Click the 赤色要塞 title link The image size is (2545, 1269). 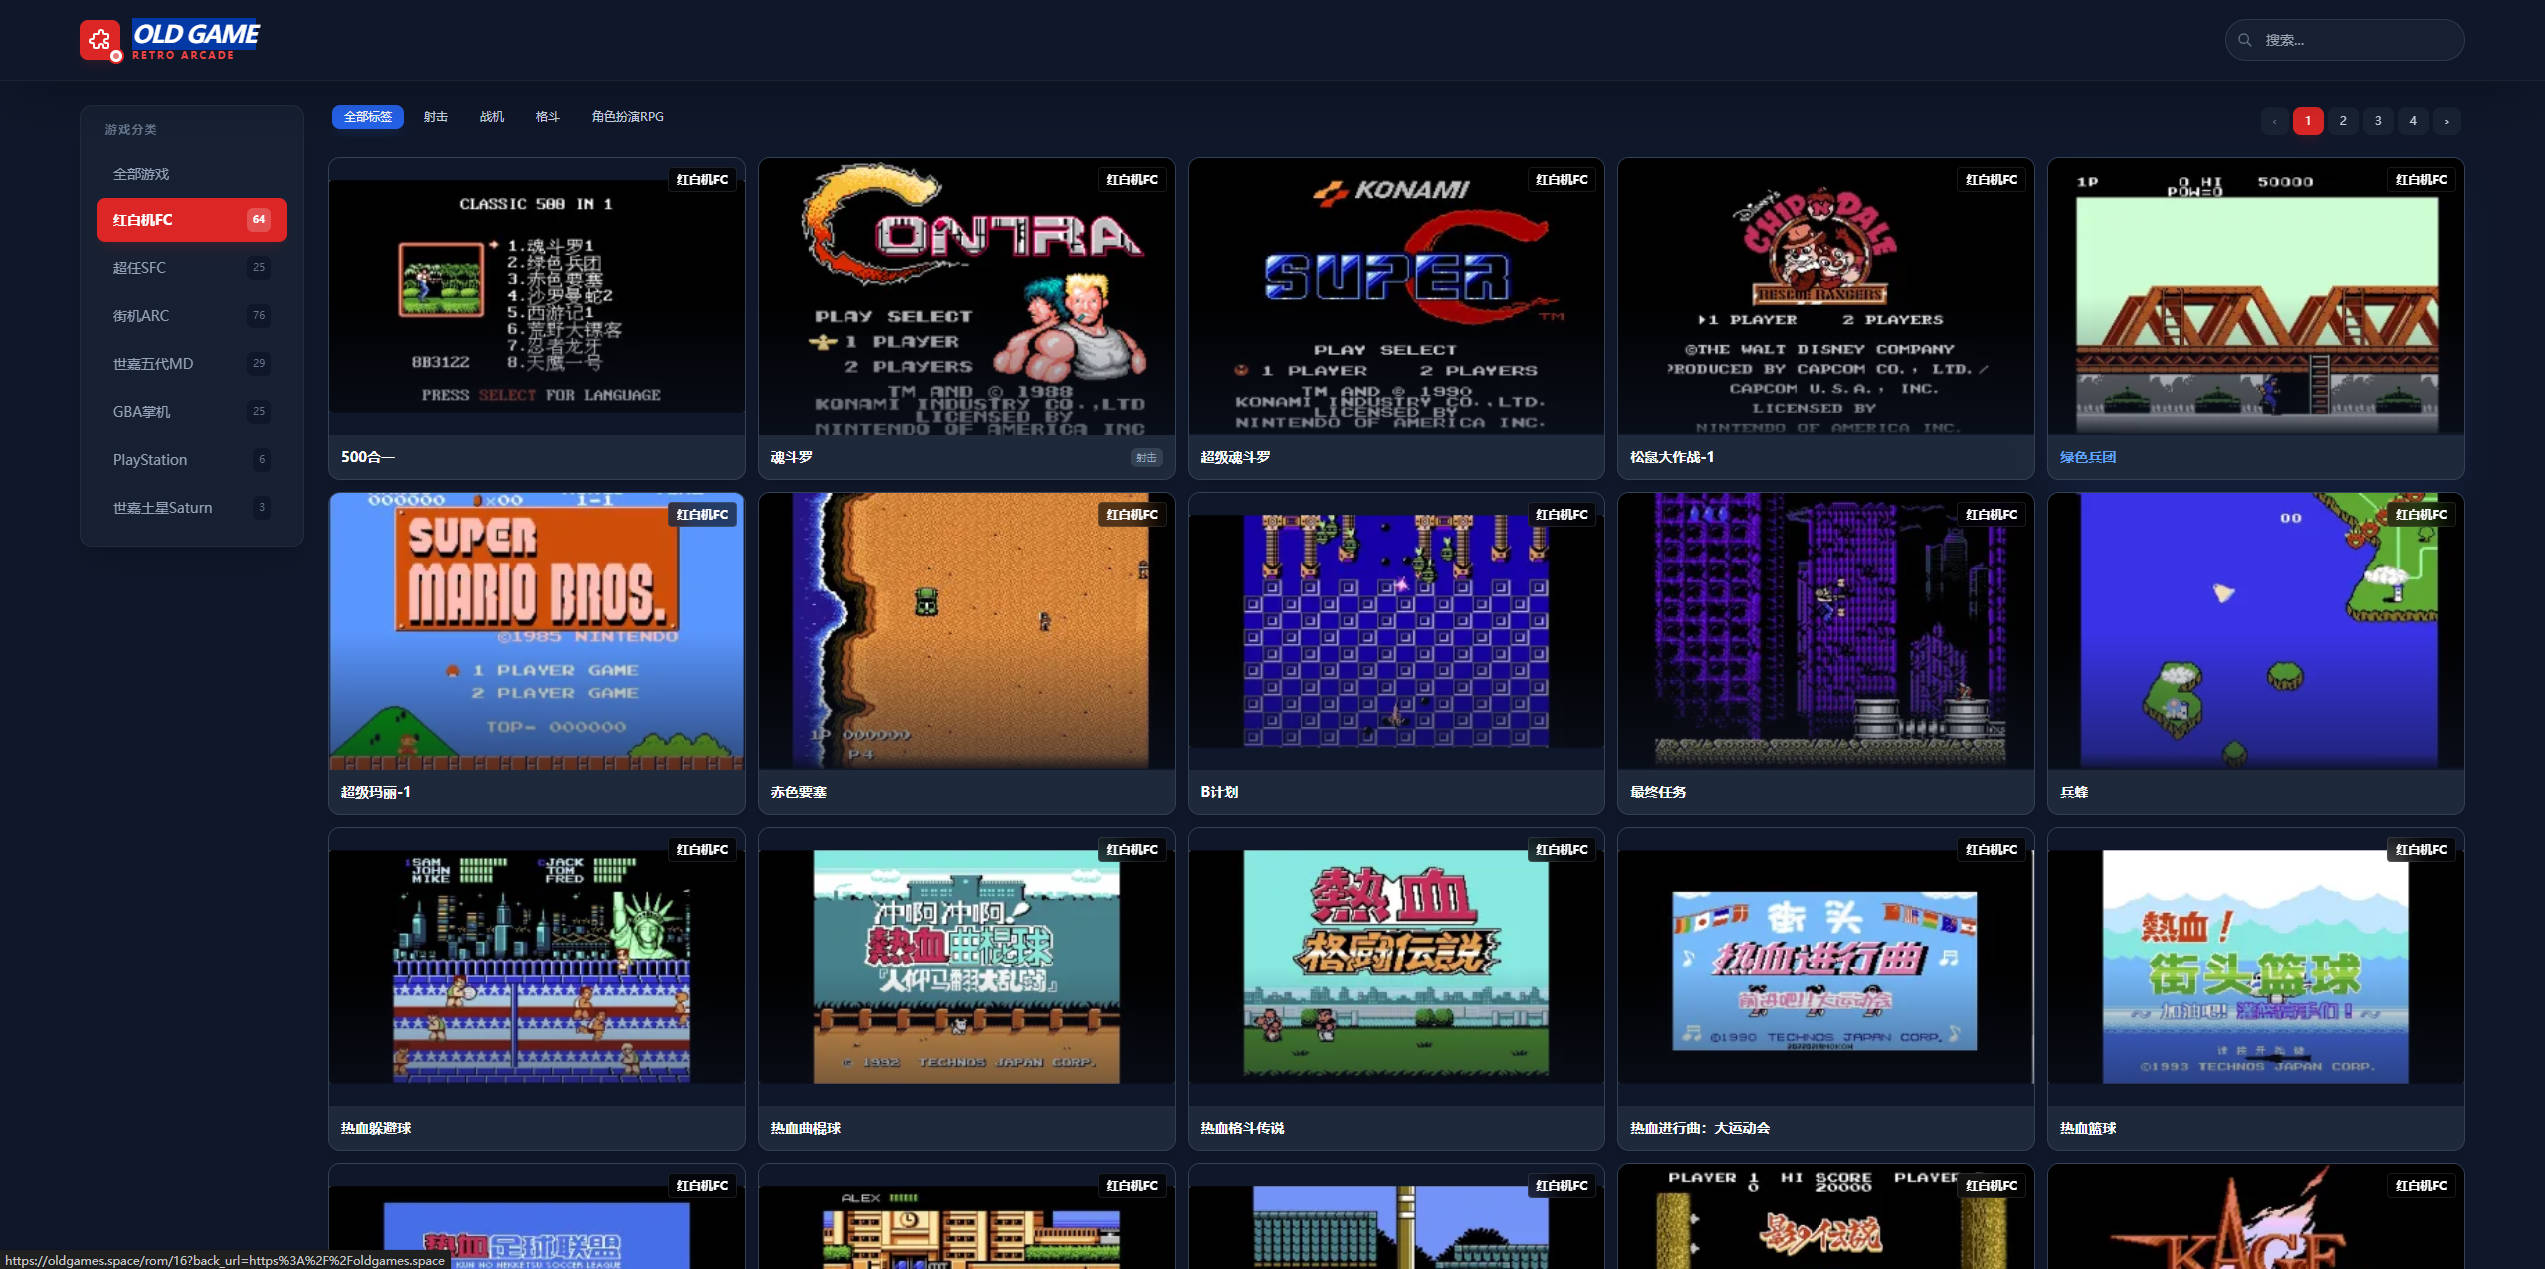pos(799,792)
